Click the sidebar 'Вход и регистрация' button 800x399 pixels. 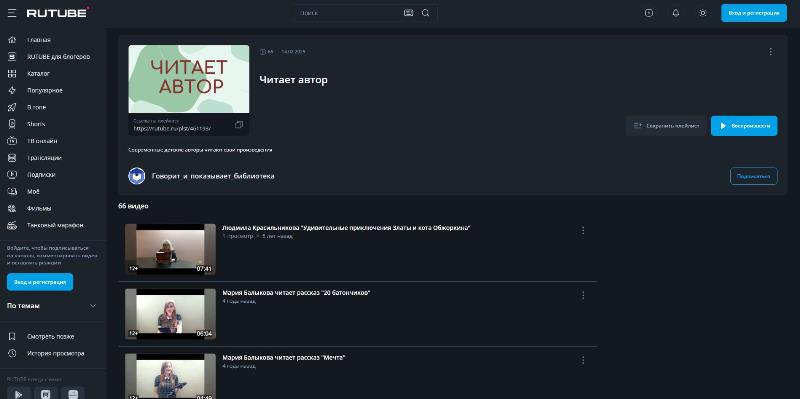40,282
